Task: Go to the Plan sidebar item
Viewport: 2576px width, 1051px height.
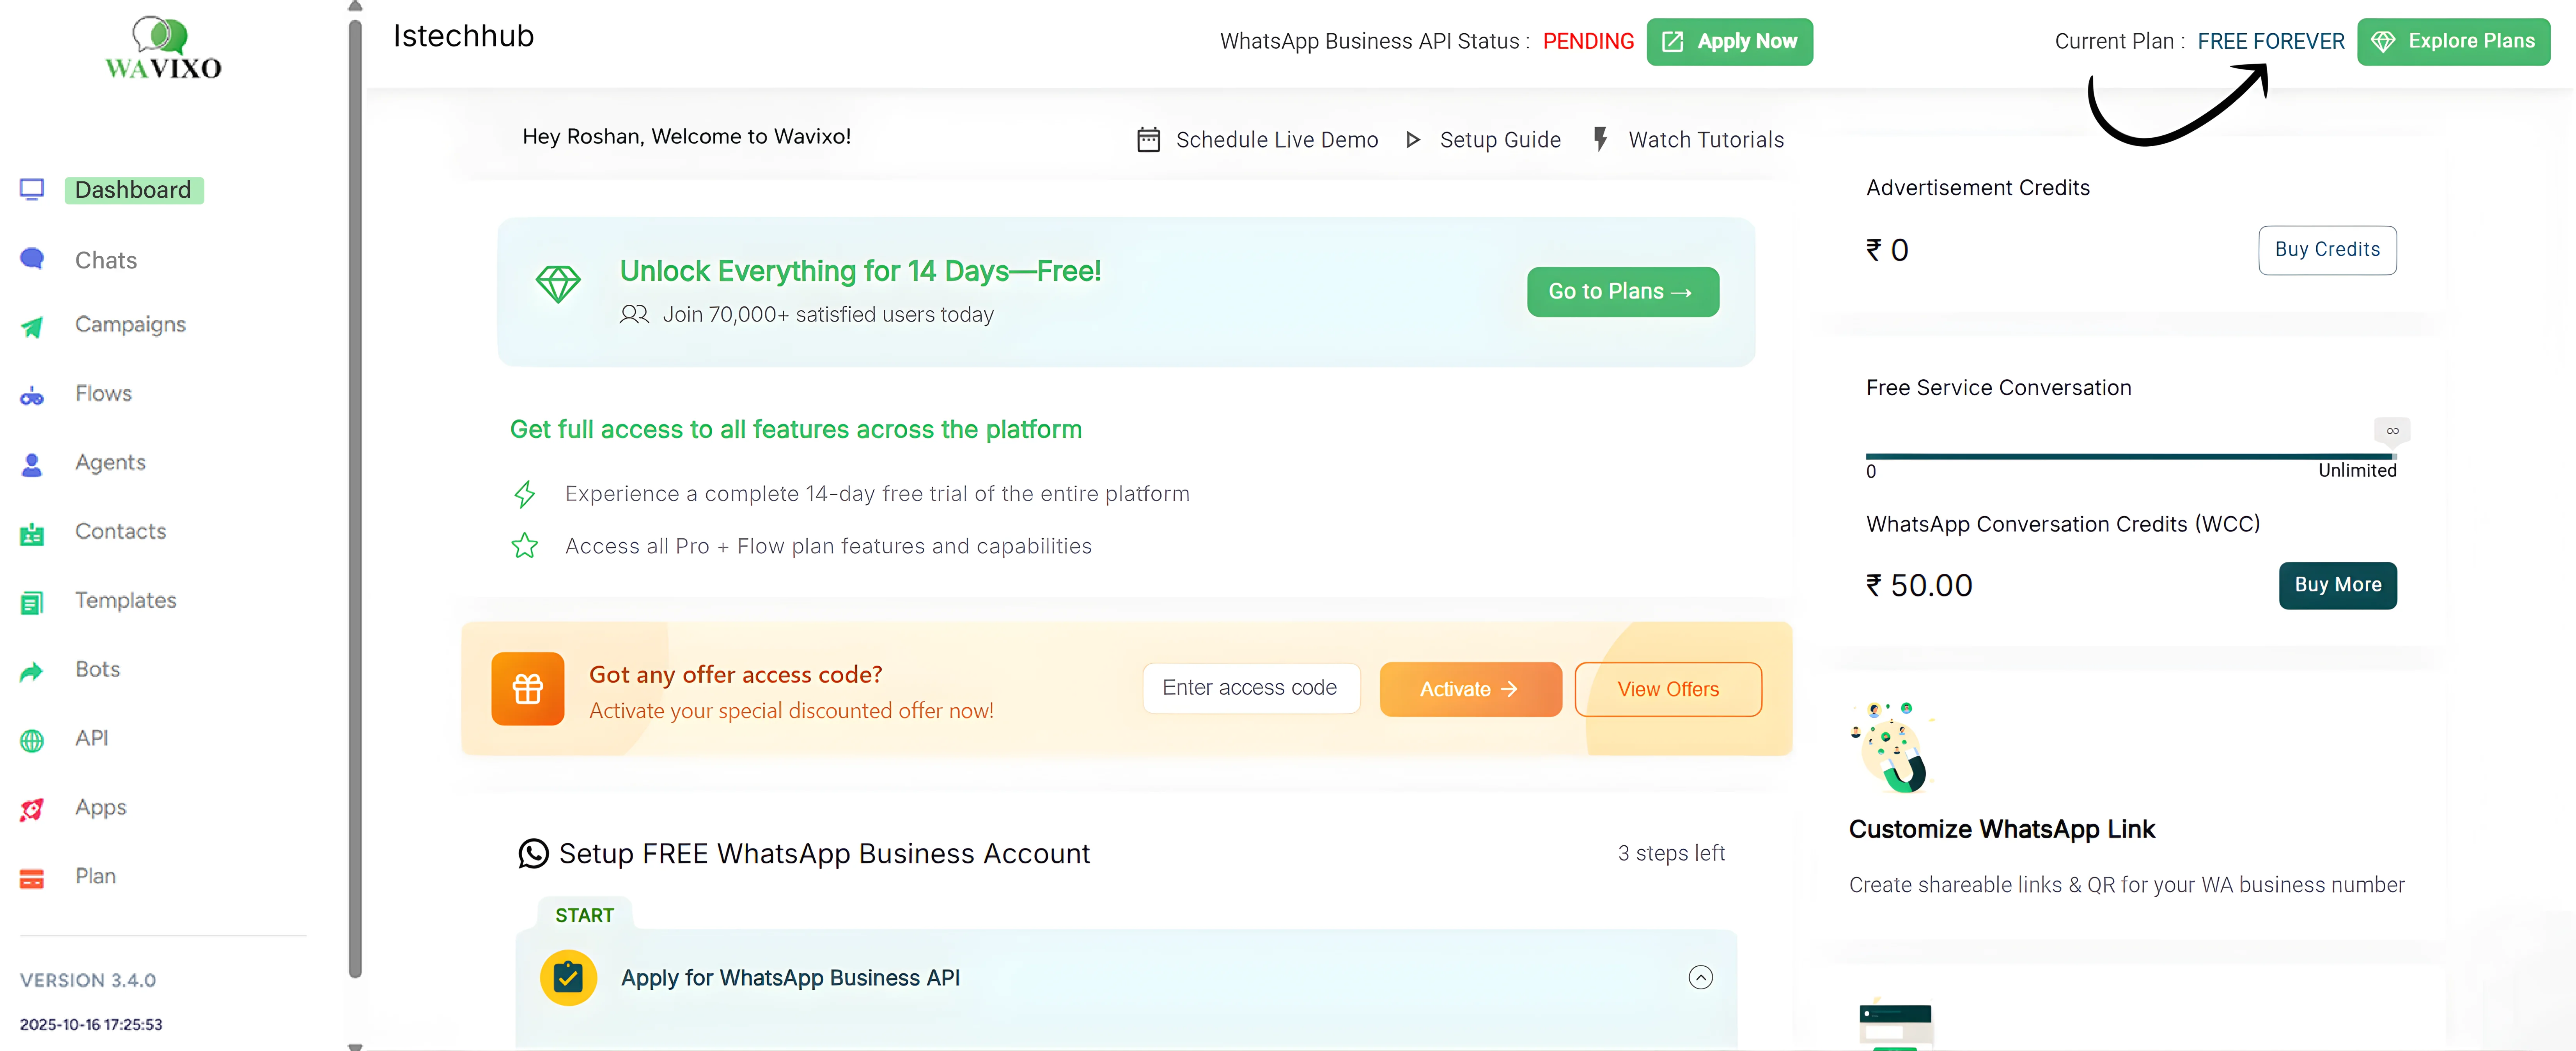Action: 95,876
